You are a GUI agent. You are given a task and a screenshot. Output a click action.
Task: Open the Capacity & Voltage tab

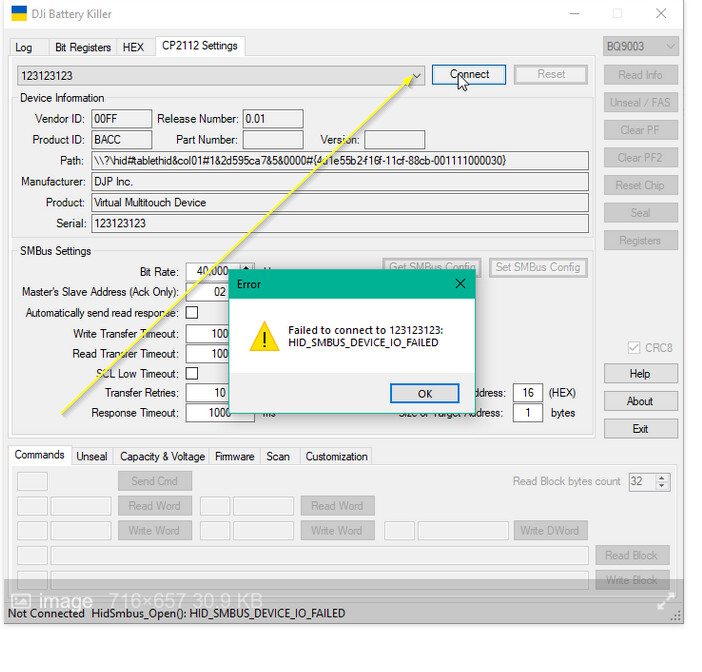coord(162,457)
